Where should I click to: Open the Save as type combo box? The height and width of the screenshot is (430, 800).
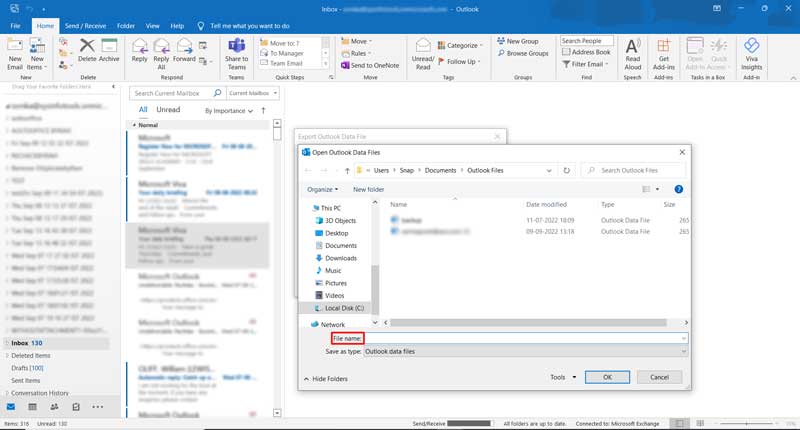pyautogui.click(x=526, y=351)
